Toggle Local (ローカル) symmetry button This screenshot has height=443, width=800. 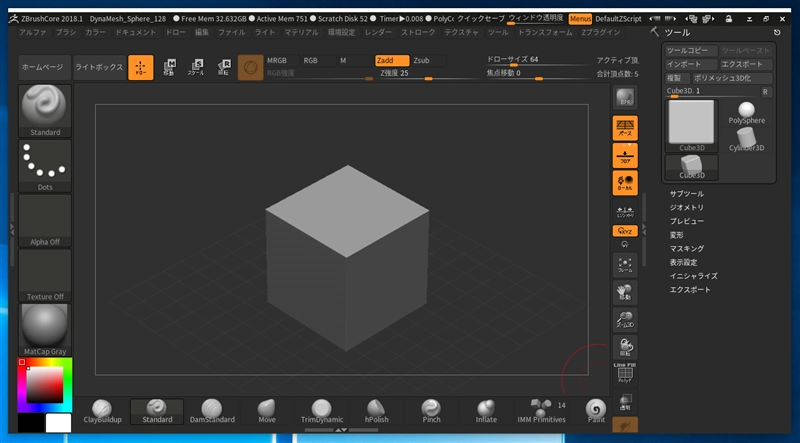pos(625,183)
